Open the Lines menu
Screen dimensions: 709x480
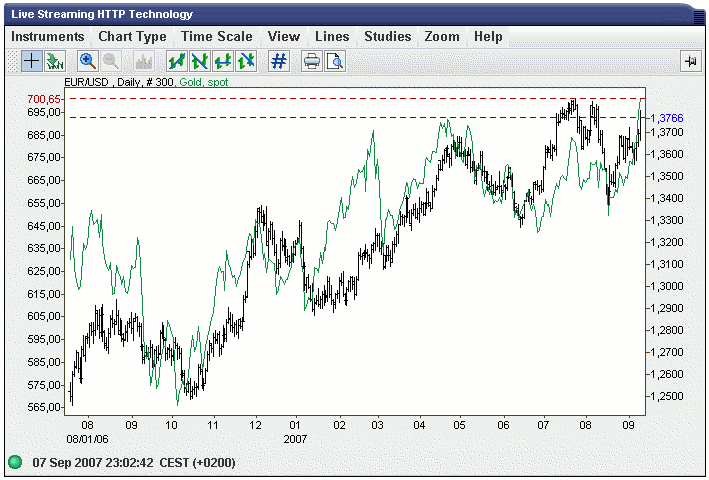(332, 37)
